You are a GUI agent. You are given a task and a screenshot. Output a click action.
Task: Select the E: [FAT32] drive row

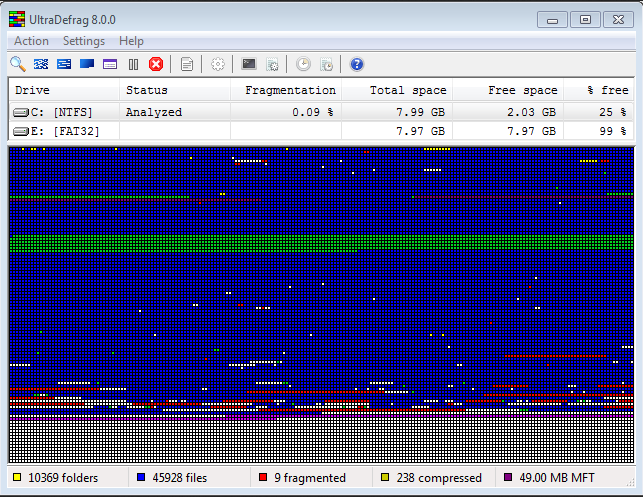tap(321, 131)
